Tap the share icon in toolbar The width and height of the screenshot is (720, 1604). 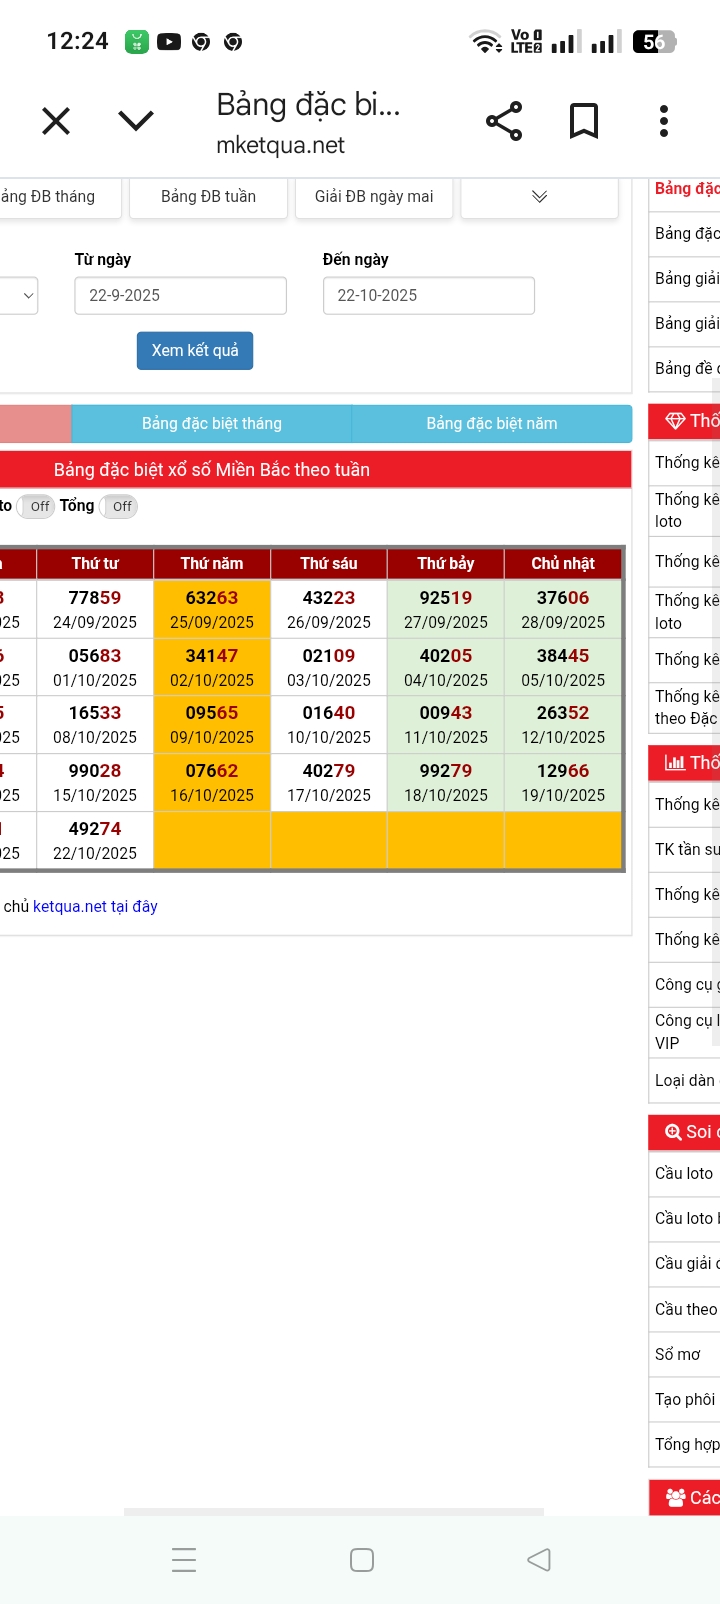click(x=504, y=122)
